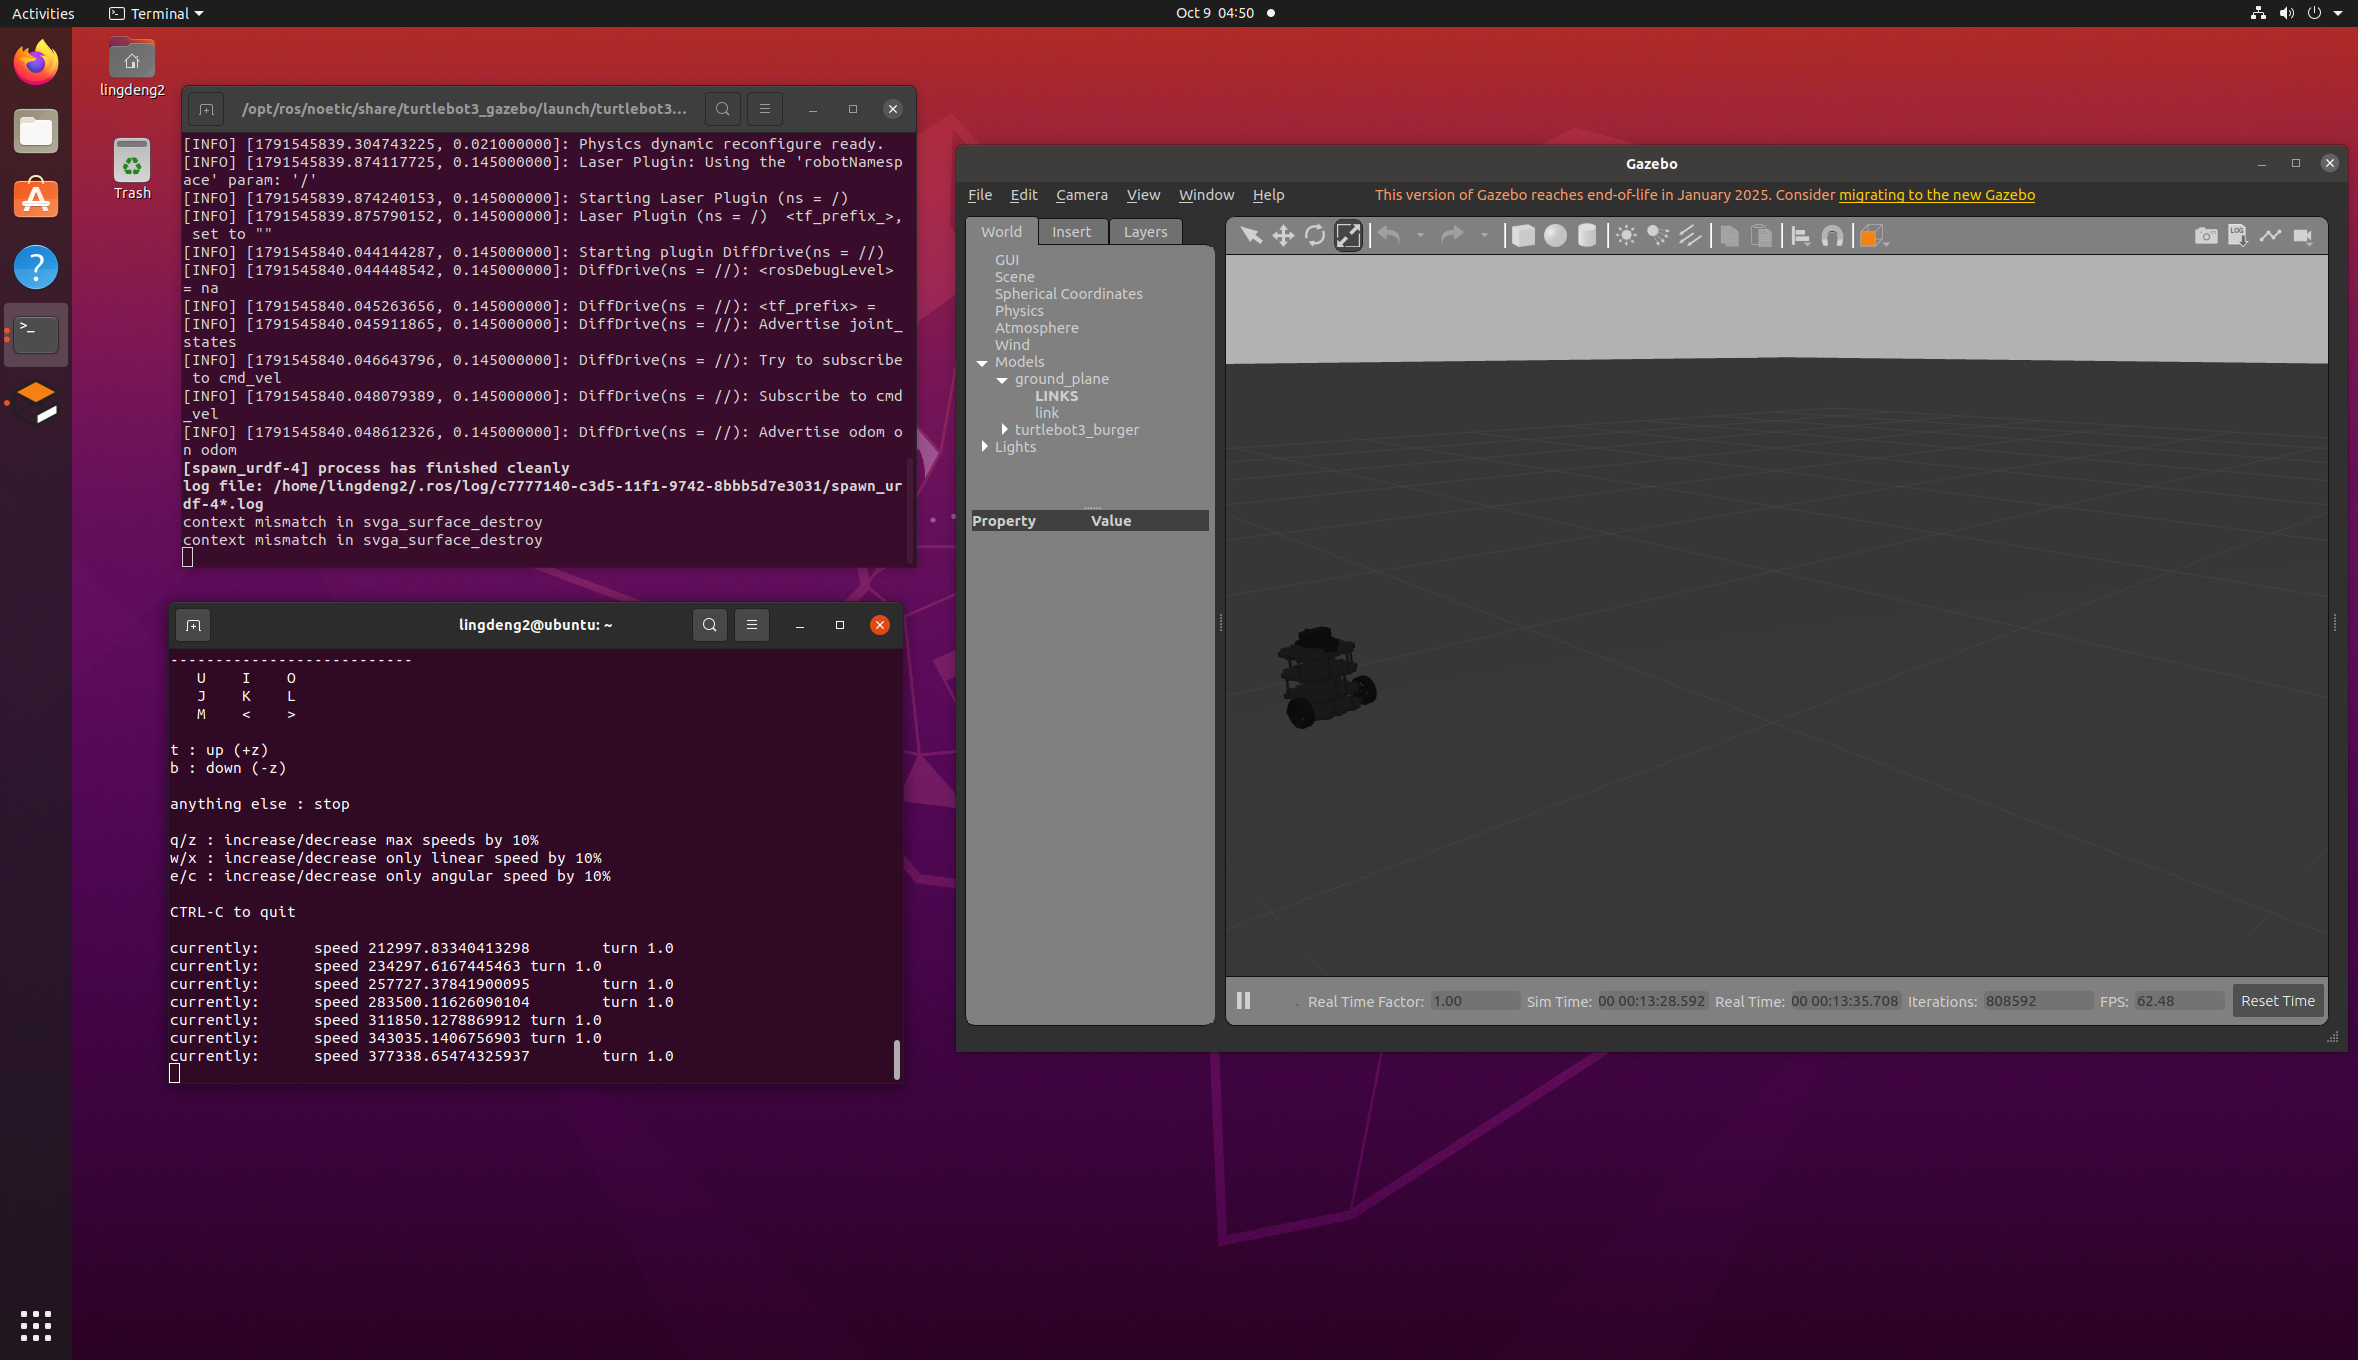Insert a sphere shape
The width and height of the screenshot is (2358, 1360).
pyautogui.click(x=1555, y=236)
